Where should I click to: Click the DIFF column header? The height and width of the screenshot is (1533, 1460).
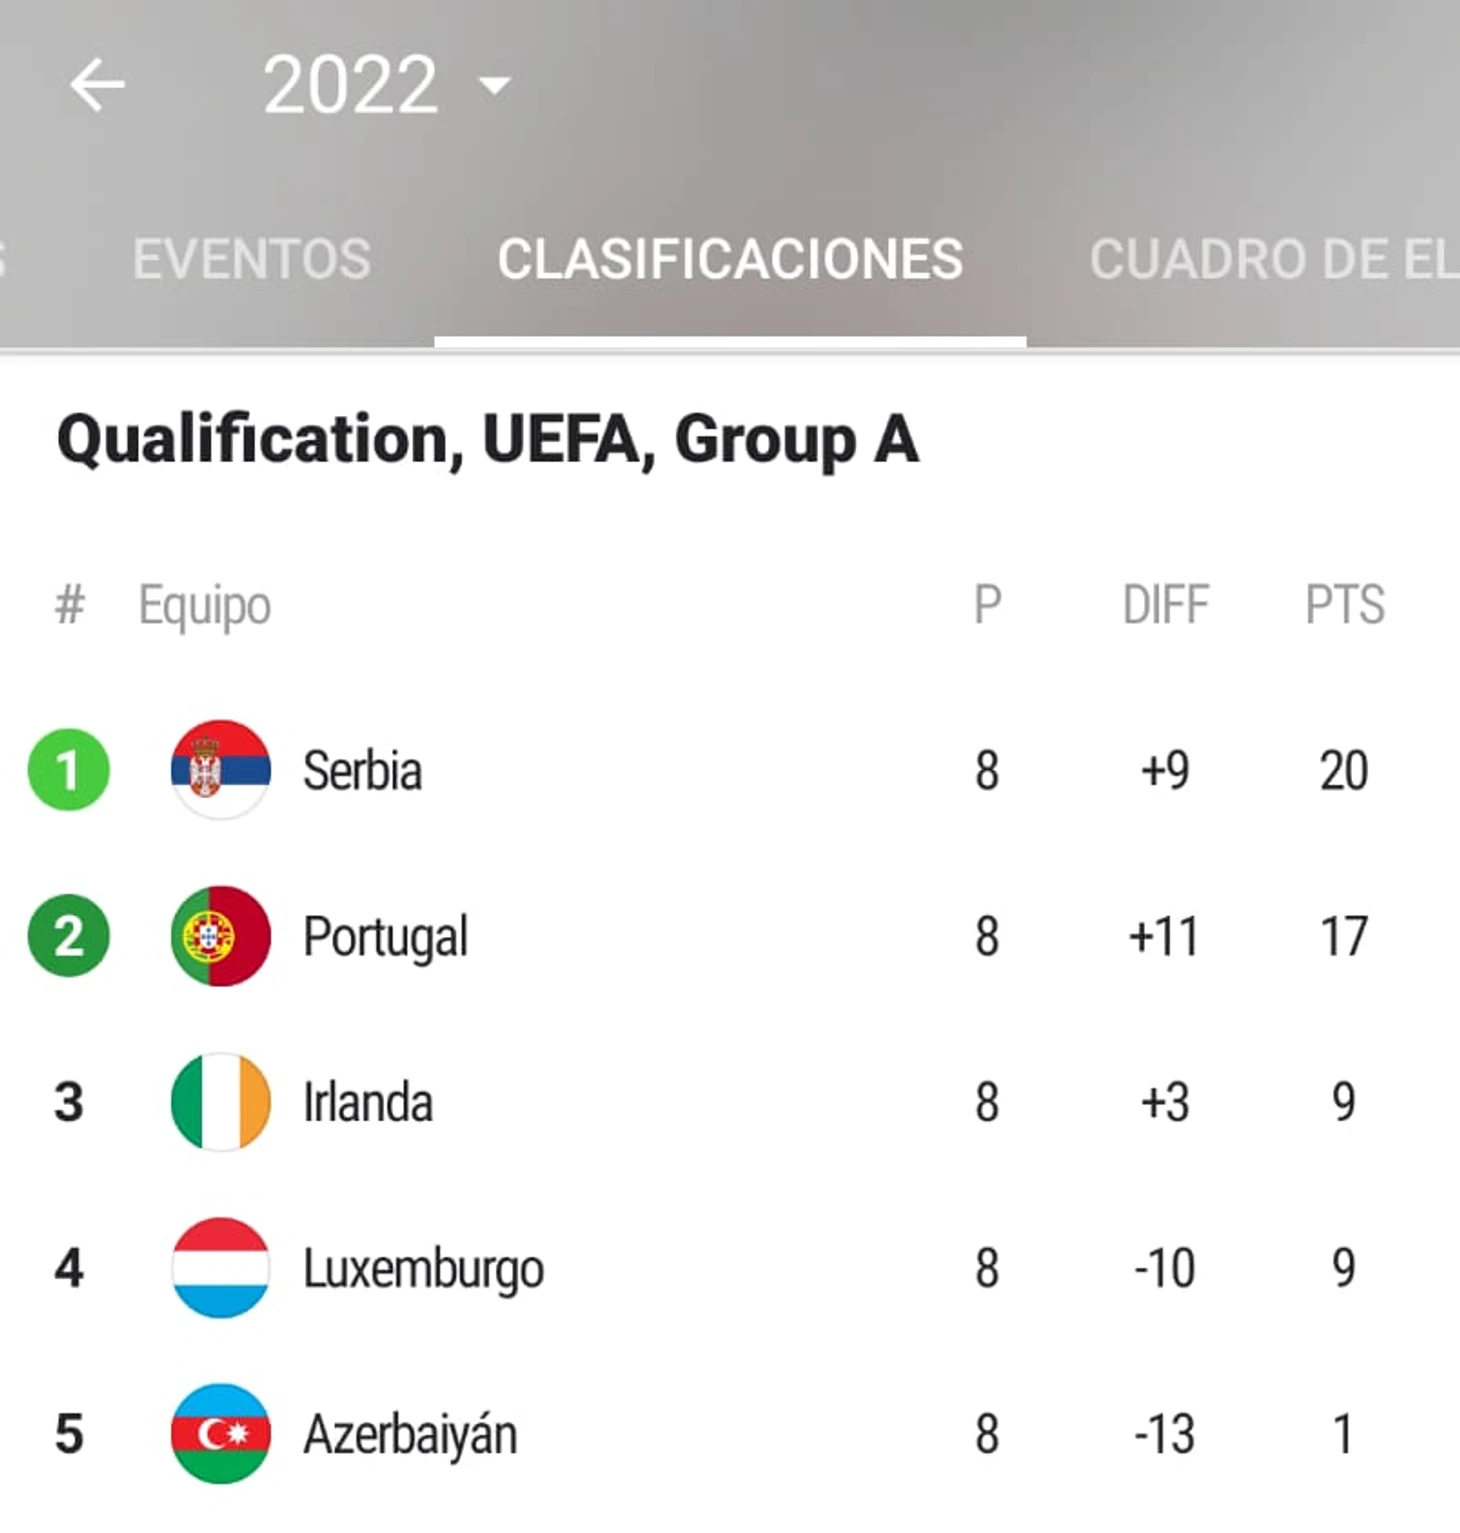1165,605
